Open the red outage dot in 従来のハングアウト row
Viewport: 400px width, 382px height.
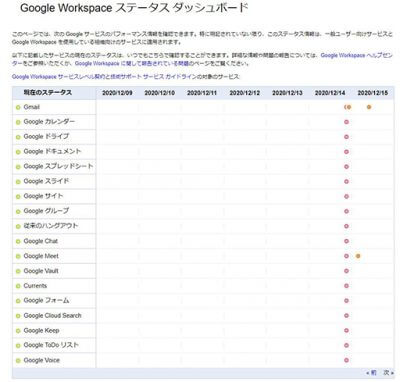[x=346, y=226]
